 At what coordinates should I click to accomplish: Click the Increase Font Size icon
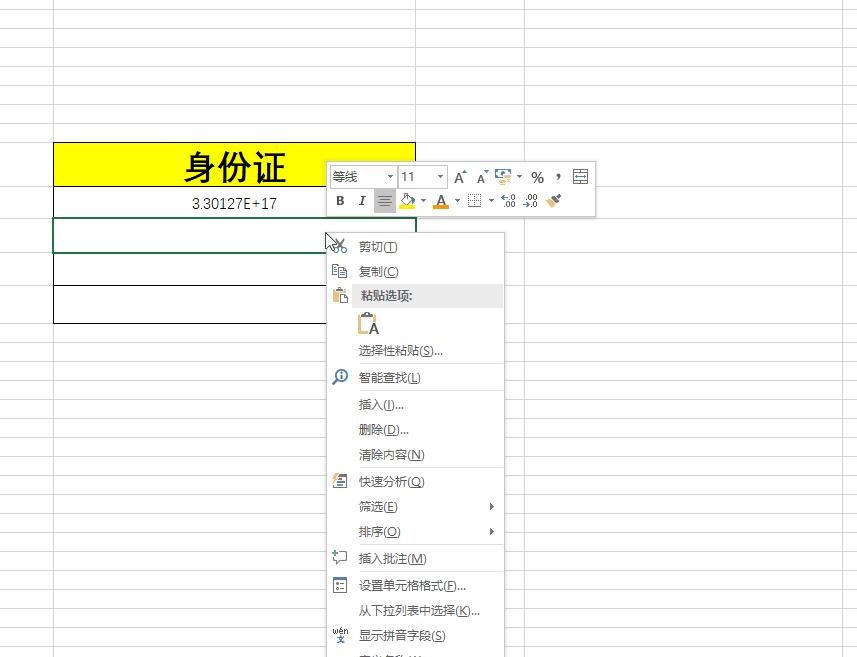[x=458, y=176]
